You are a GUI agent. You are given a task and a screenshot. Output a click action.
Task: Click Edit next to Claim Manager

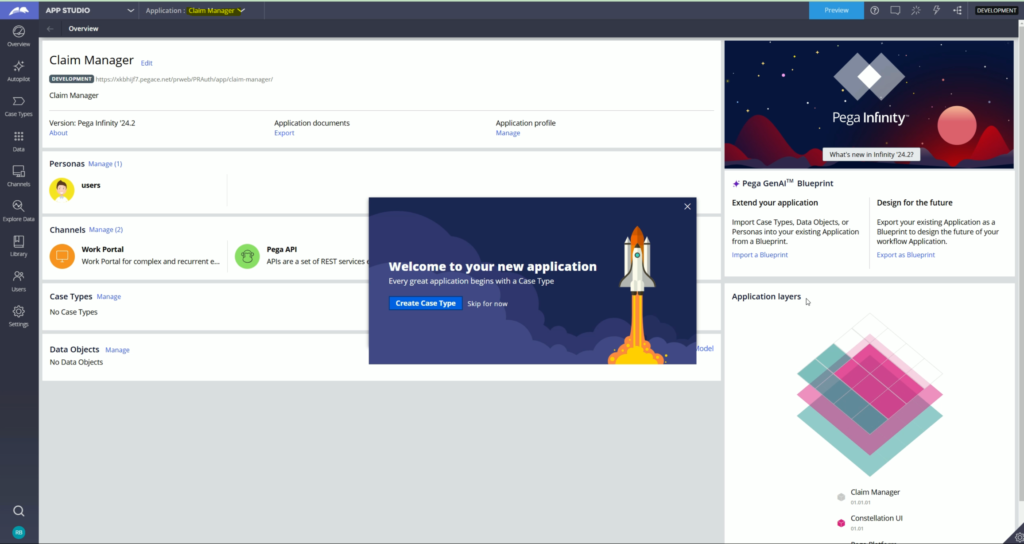tap(146, 63)
